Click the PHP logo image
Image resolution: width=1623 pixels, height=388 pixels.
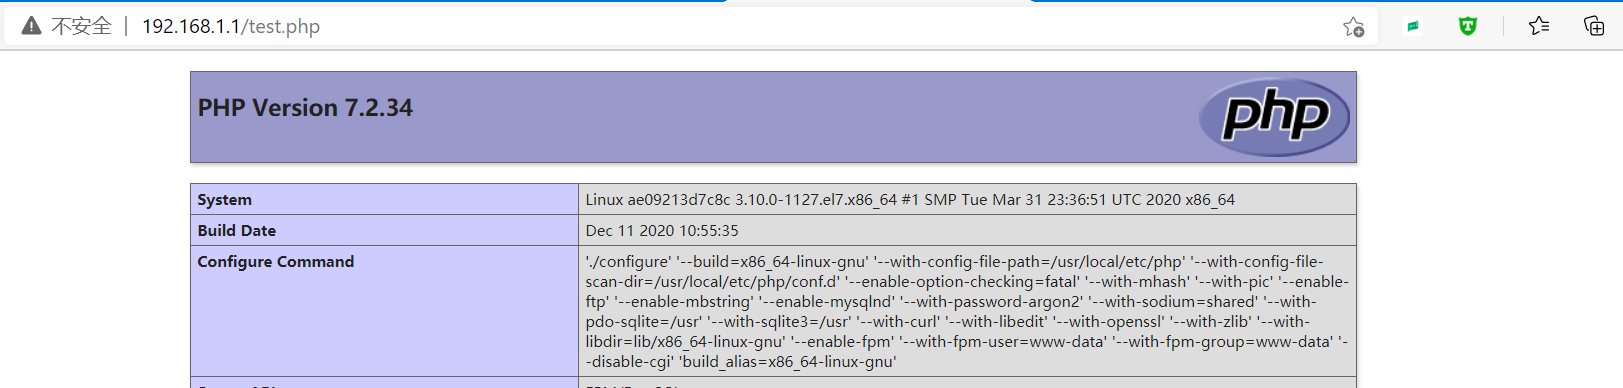click(x=1274, y=117)
